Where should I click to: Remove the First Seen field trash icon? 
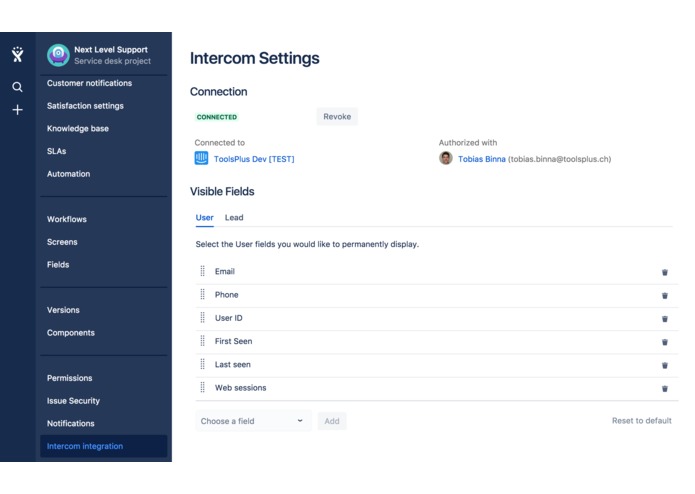coord(664,342)
